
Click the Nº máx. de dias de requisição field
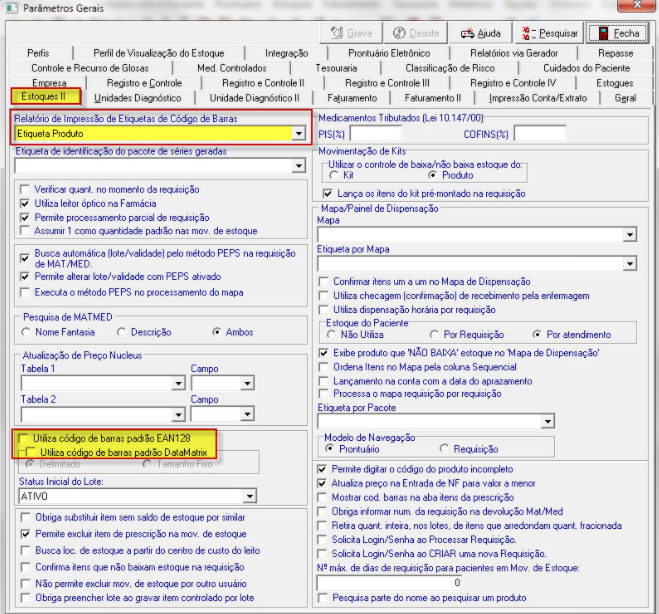(390, 583)
